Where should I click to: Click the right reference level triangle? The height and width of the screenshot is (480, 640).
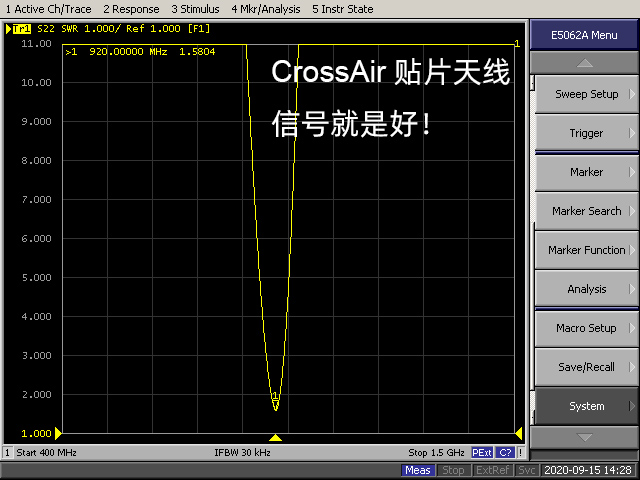[x=519, y=433]
